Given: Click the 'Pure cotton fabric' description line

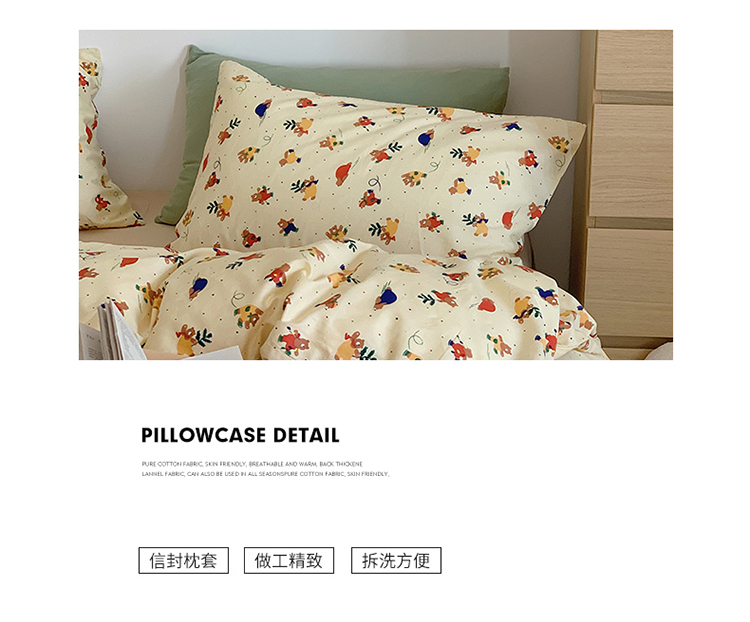Looking at the screenshot, I should 252,464.
